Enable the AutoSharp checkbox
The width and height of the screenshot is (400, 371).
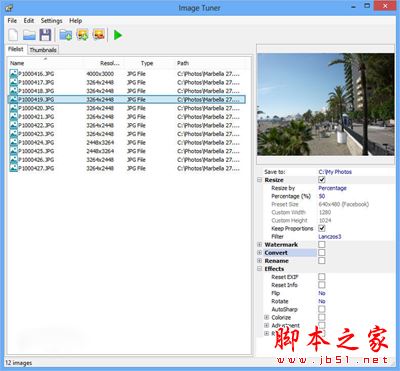point(322,309)
